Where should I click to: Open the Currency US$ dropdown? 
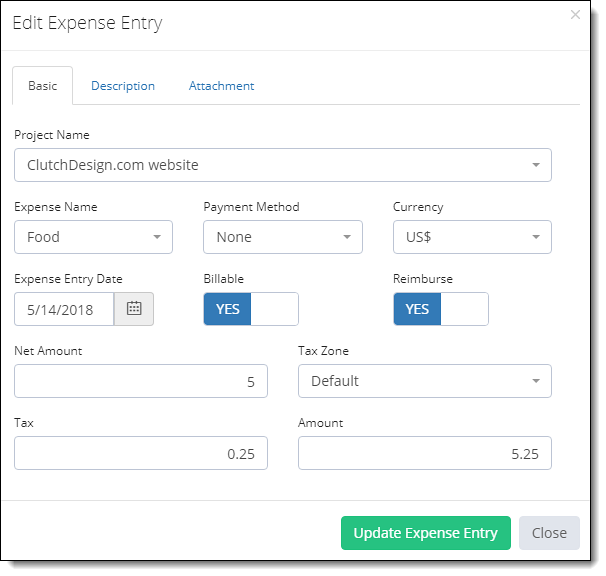[x=472, y=237]
